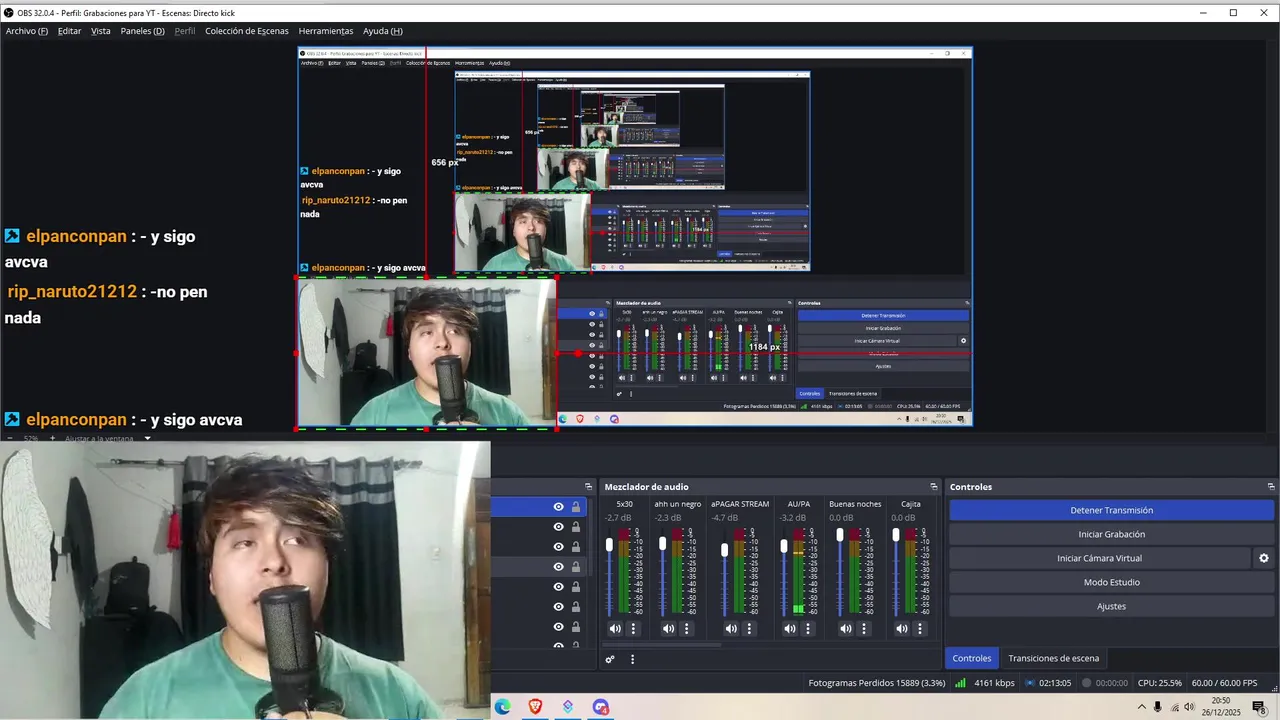The width and height of the screenshot is (1280, 720).
Task: Click the -4.7 dB level value
Action: [x=725, y=518]
